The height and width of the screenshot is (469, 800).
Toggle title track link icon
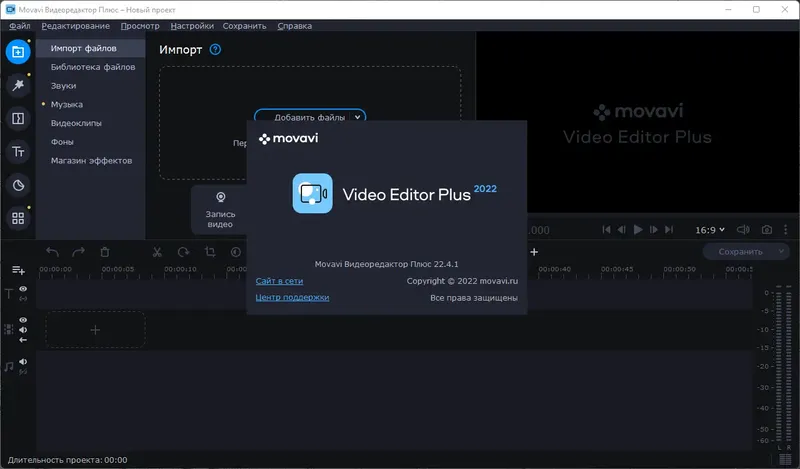[x=23, y=299]
